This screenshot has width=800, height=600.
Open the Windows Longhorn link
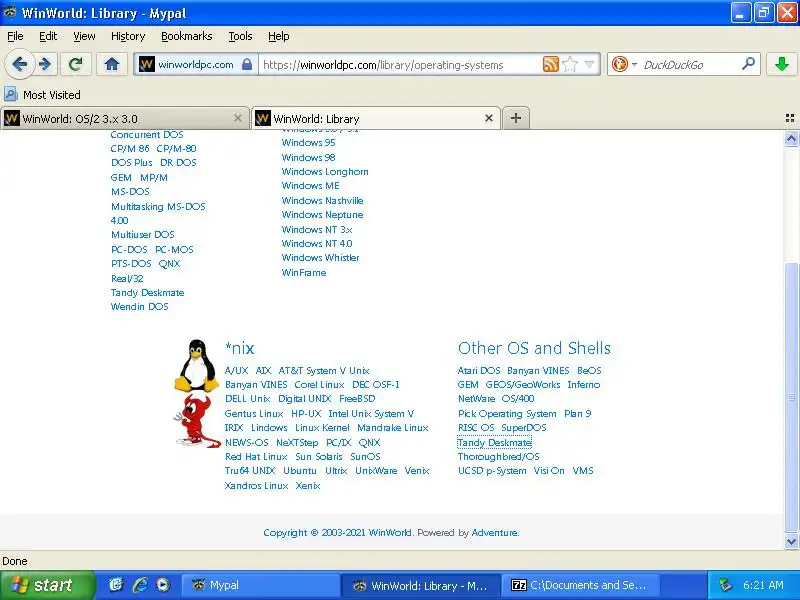(325, 172)
